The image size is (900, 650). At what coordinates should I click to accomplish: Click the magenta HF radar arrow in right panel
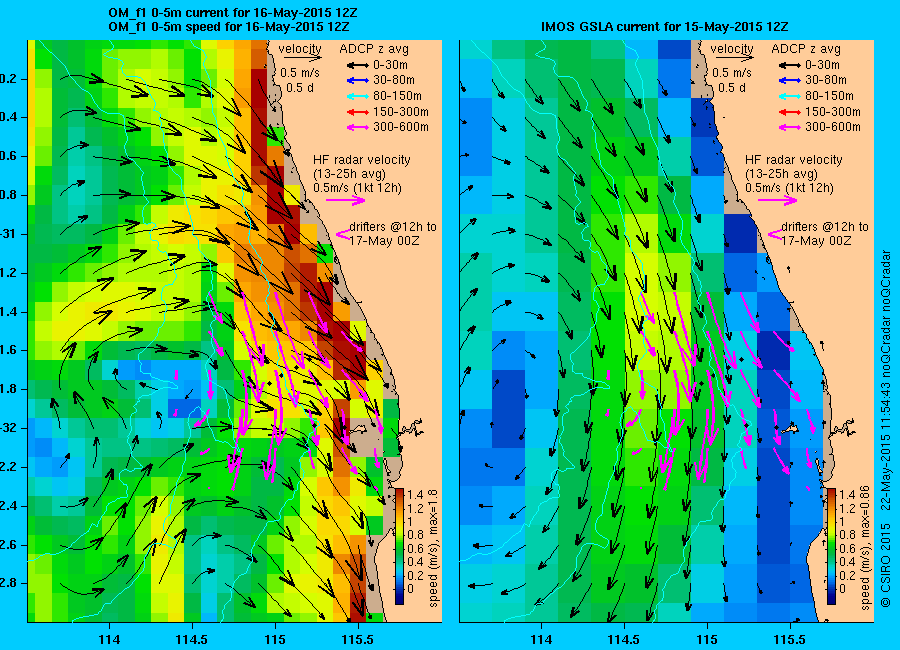[778, 200]
